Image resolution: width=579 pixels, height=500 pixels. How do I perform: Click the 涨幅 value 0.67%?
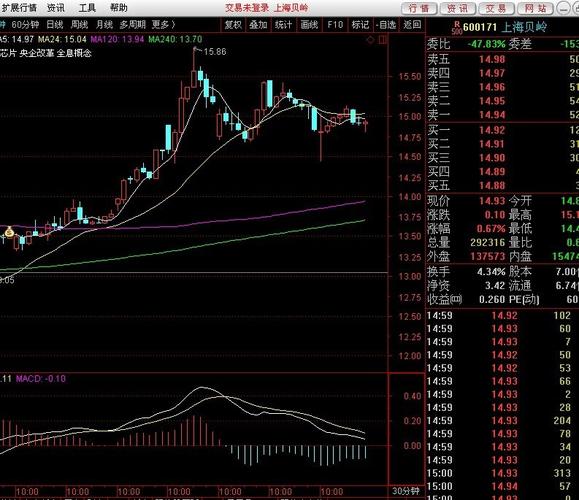491,229
